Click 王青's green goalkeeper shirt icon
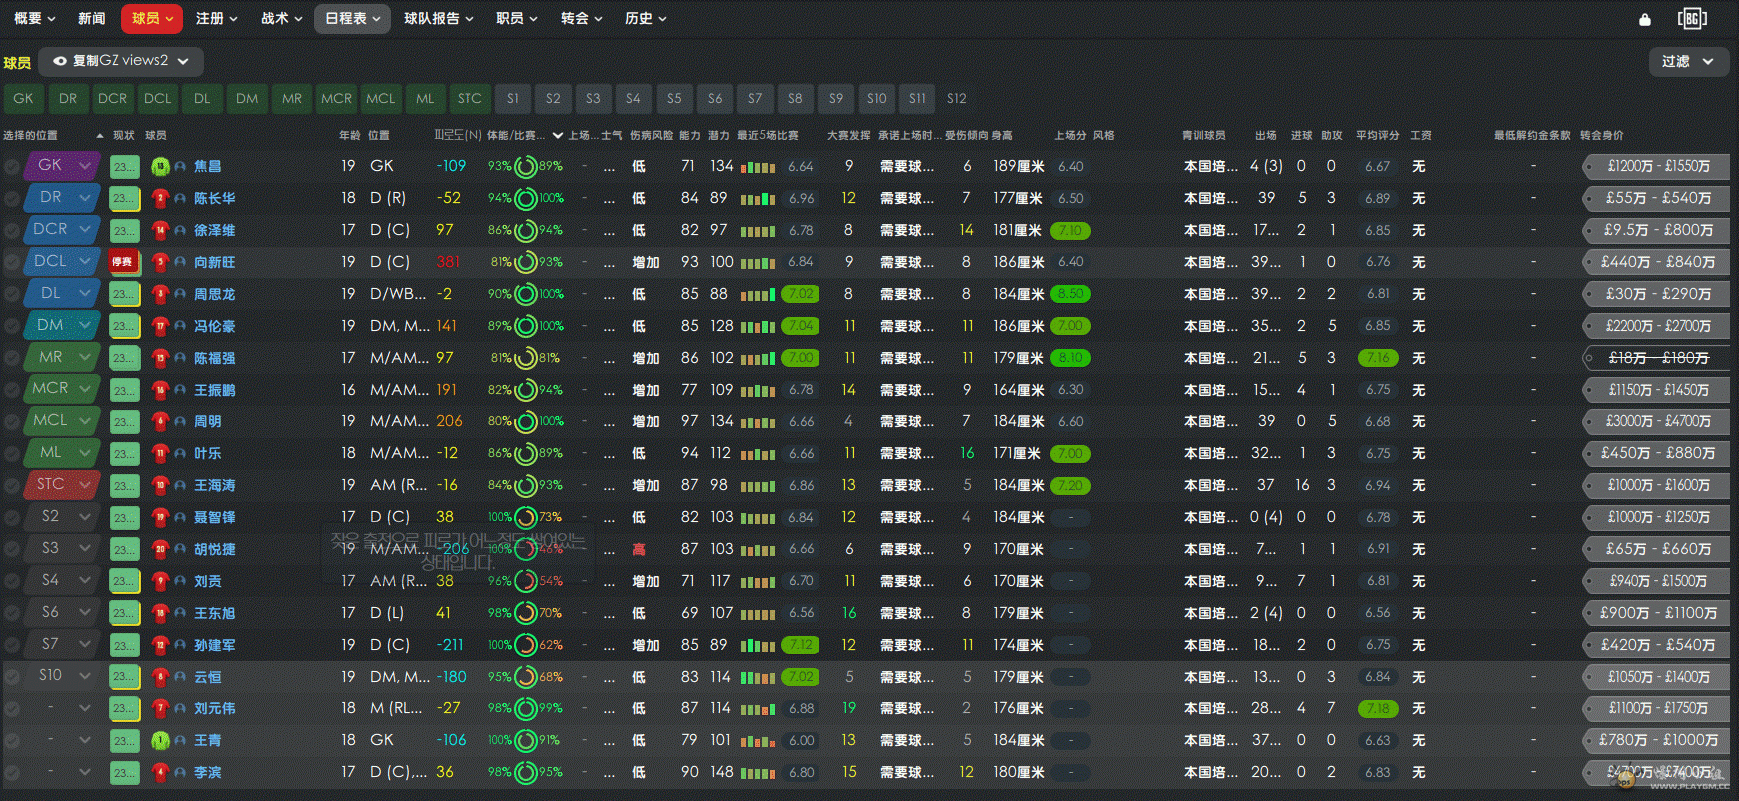 (160, 741)
